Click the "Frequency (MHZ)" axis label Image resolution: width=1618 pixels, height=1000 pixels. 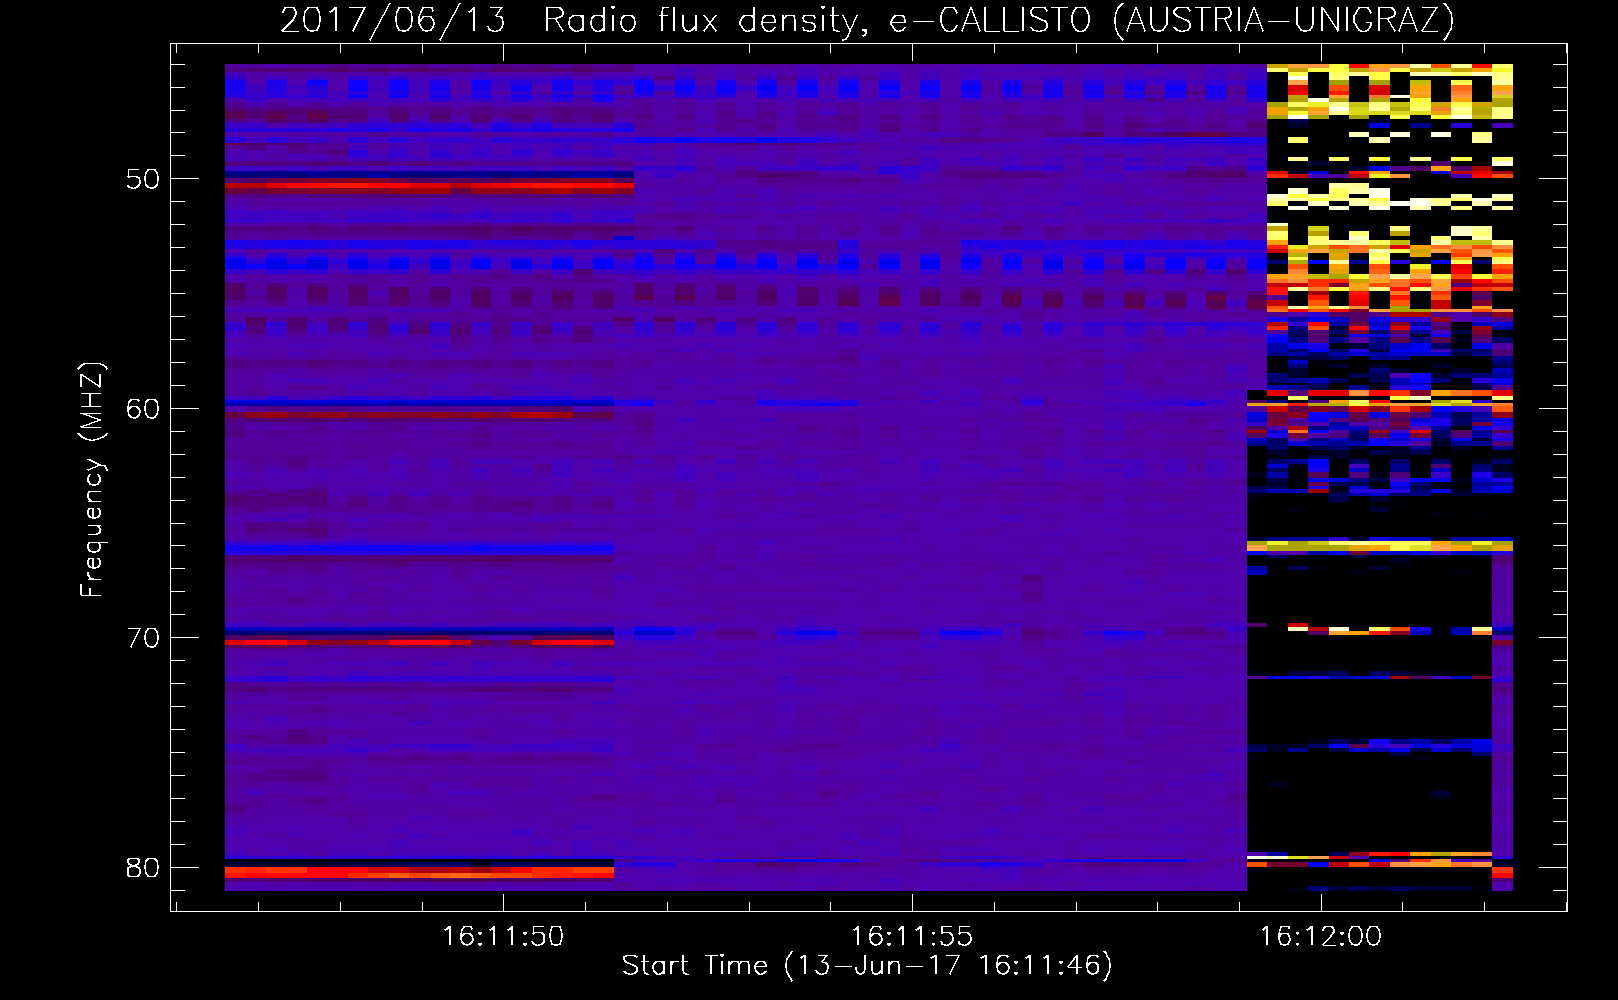click(92, 480)
